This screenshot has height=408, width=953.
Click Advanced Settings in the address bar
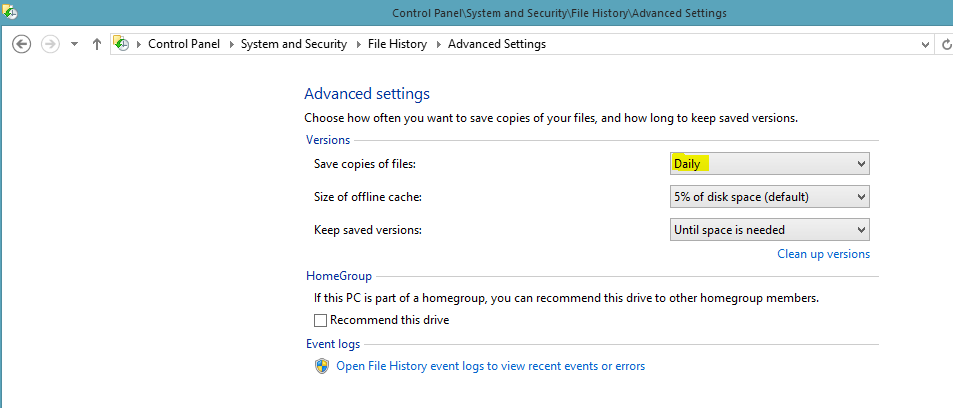(497, 44)
